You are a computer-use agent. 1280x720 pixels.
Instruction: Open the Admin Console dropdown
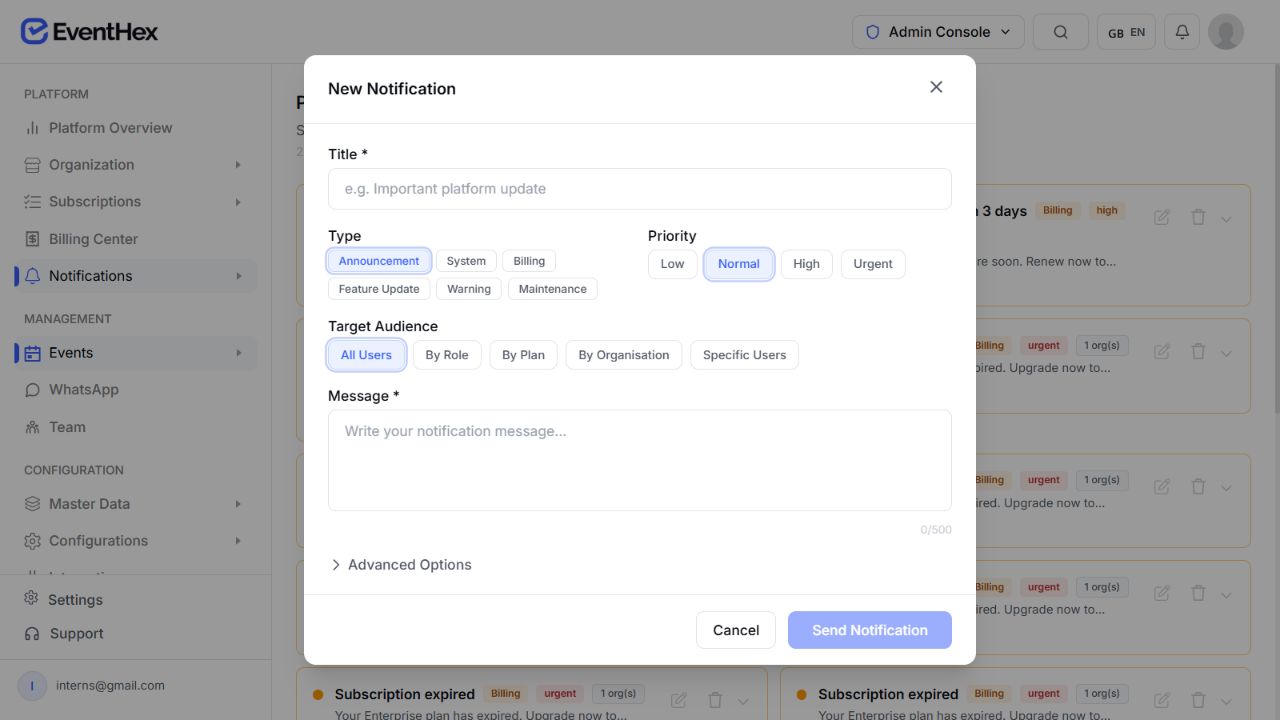938,32
